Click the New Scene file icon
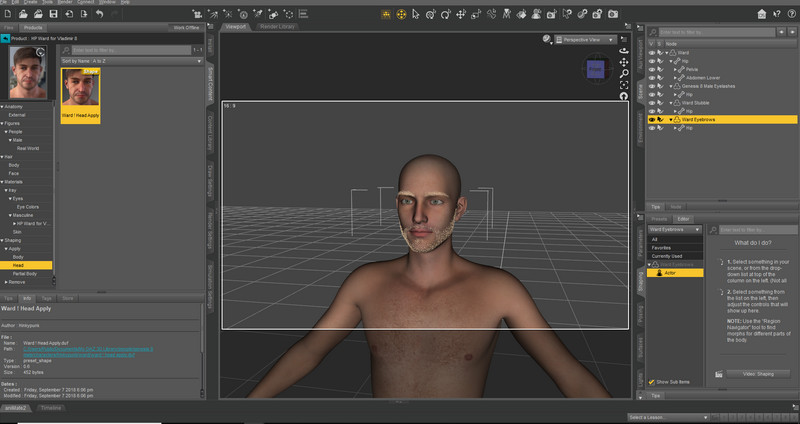800x424 pixels. tap(8, 14)
